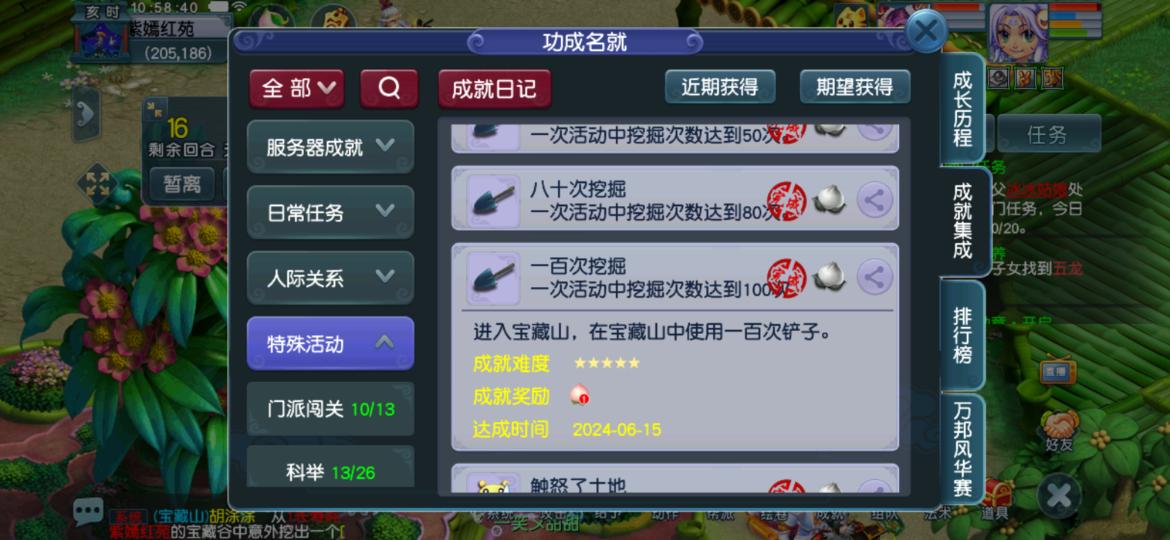Click the 近期获得 button

point(720,87)
